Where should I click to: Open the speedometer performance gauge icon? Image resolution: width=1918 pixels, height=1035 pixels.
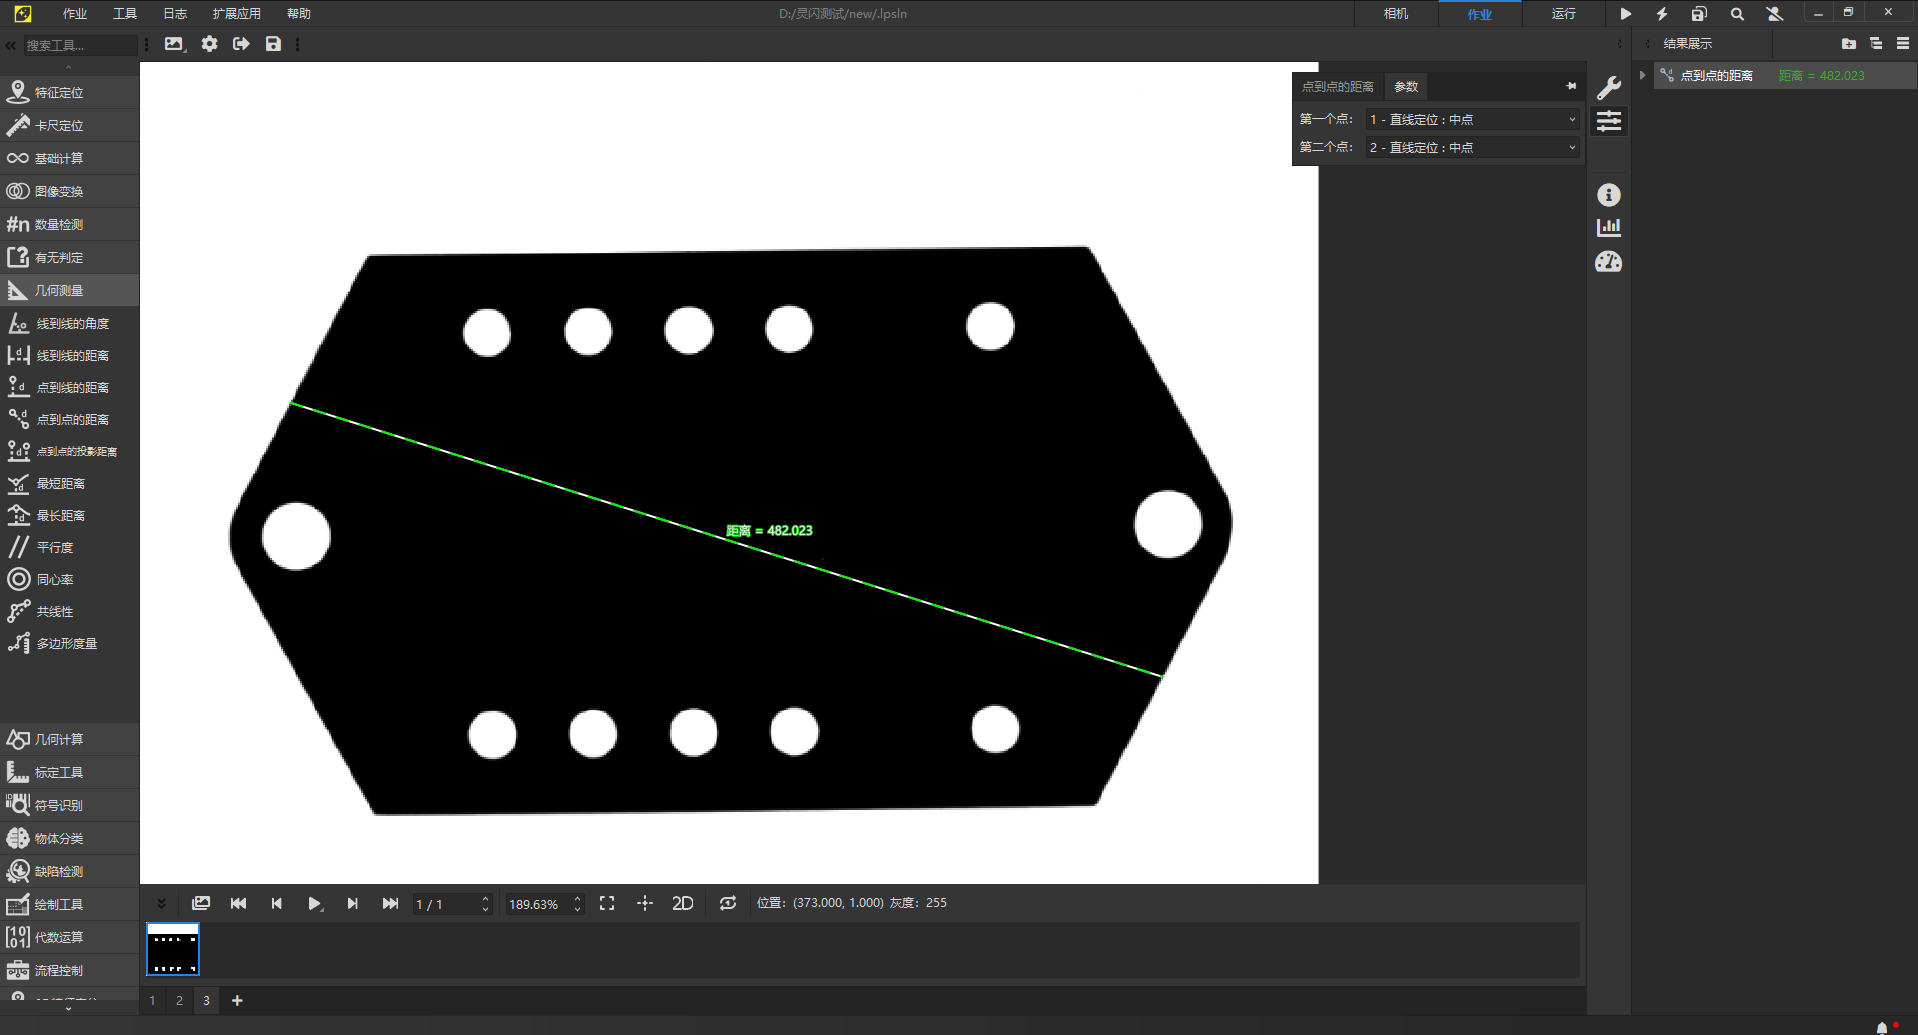1608,262
